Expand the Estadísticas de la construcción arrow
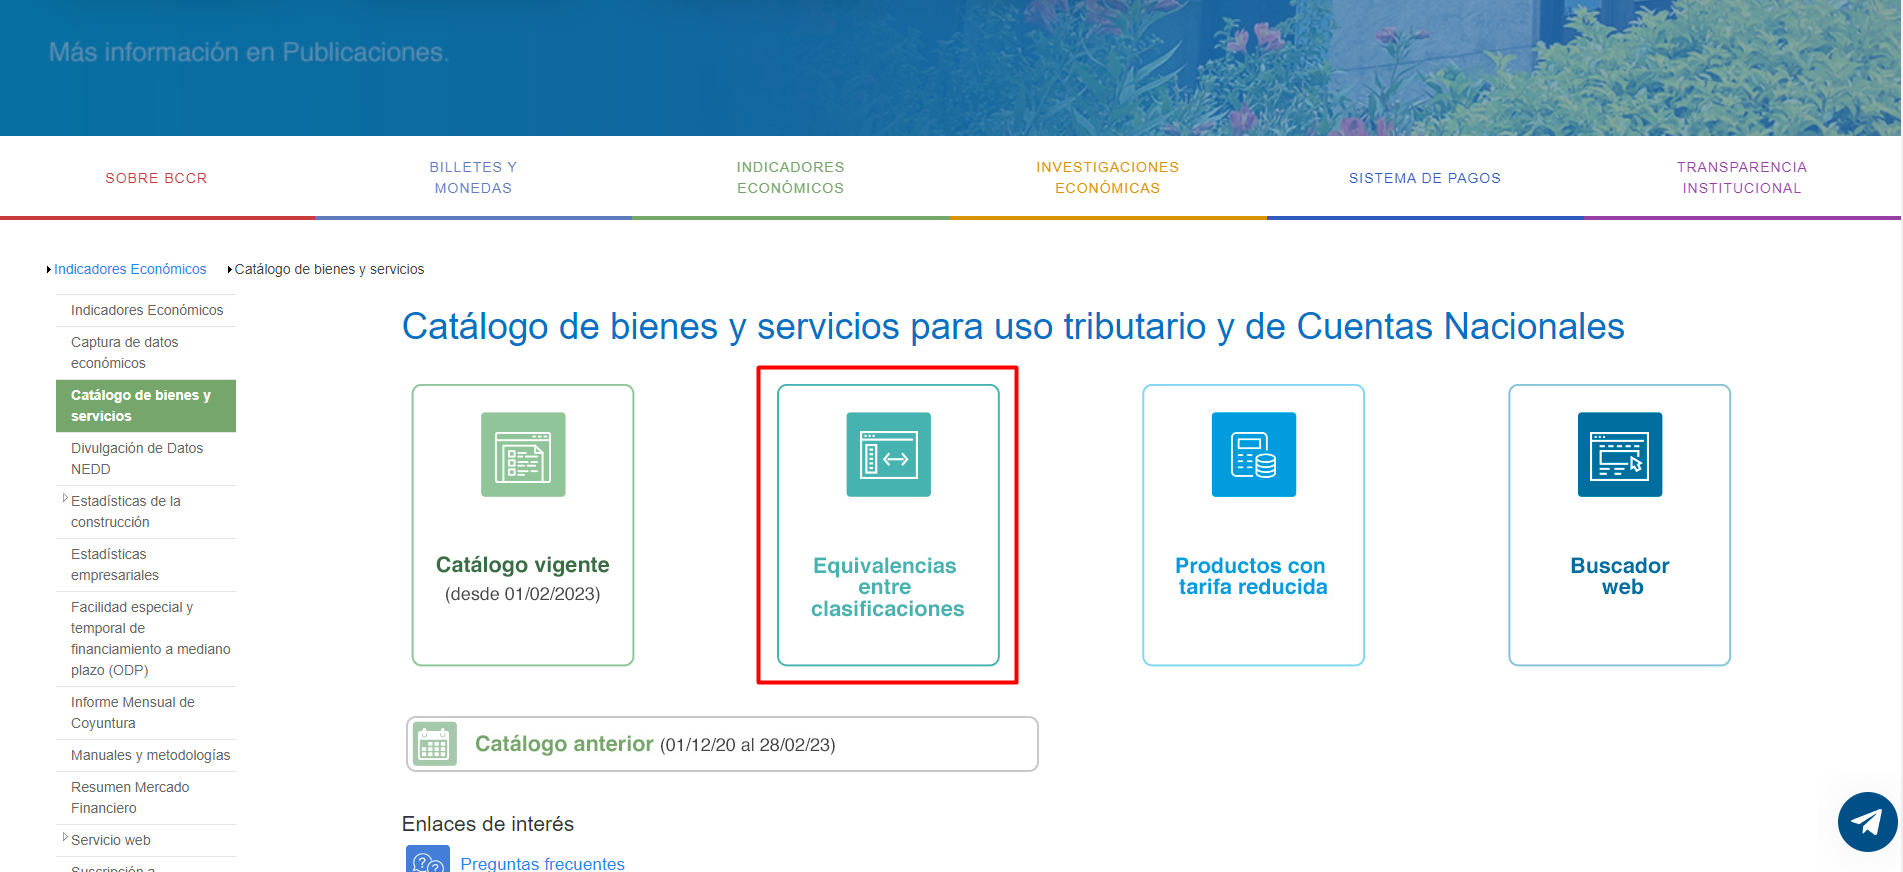The width and height of the screenshot is (1903, 872). click(65, 498)
